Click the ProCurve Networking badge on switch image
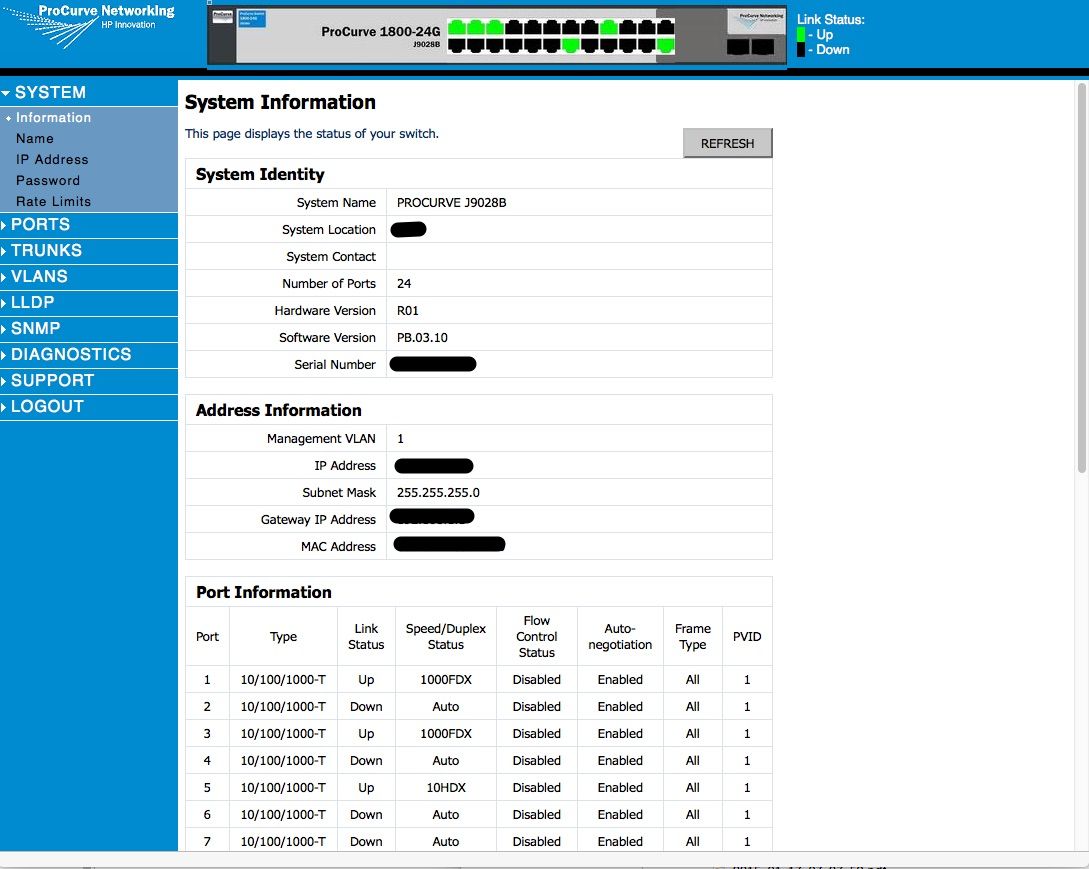Image resolution: width=1089 pixels, height=869 pixels. (757, 20)
